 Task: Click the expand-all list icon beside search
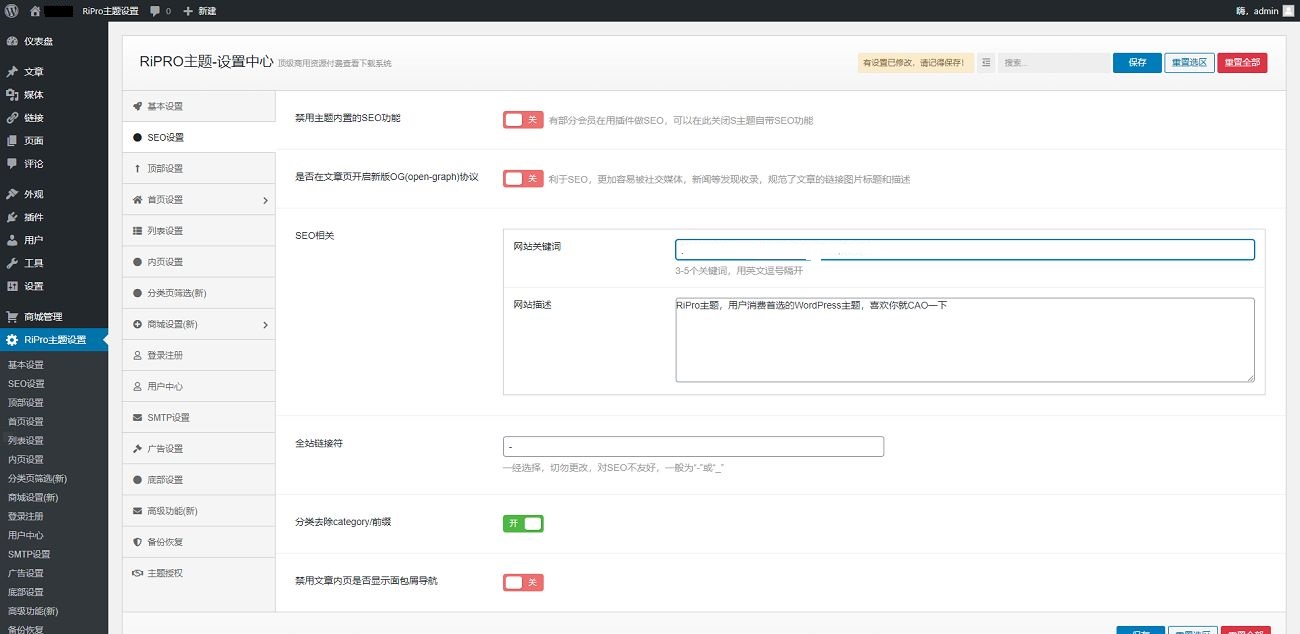point(987,63)
